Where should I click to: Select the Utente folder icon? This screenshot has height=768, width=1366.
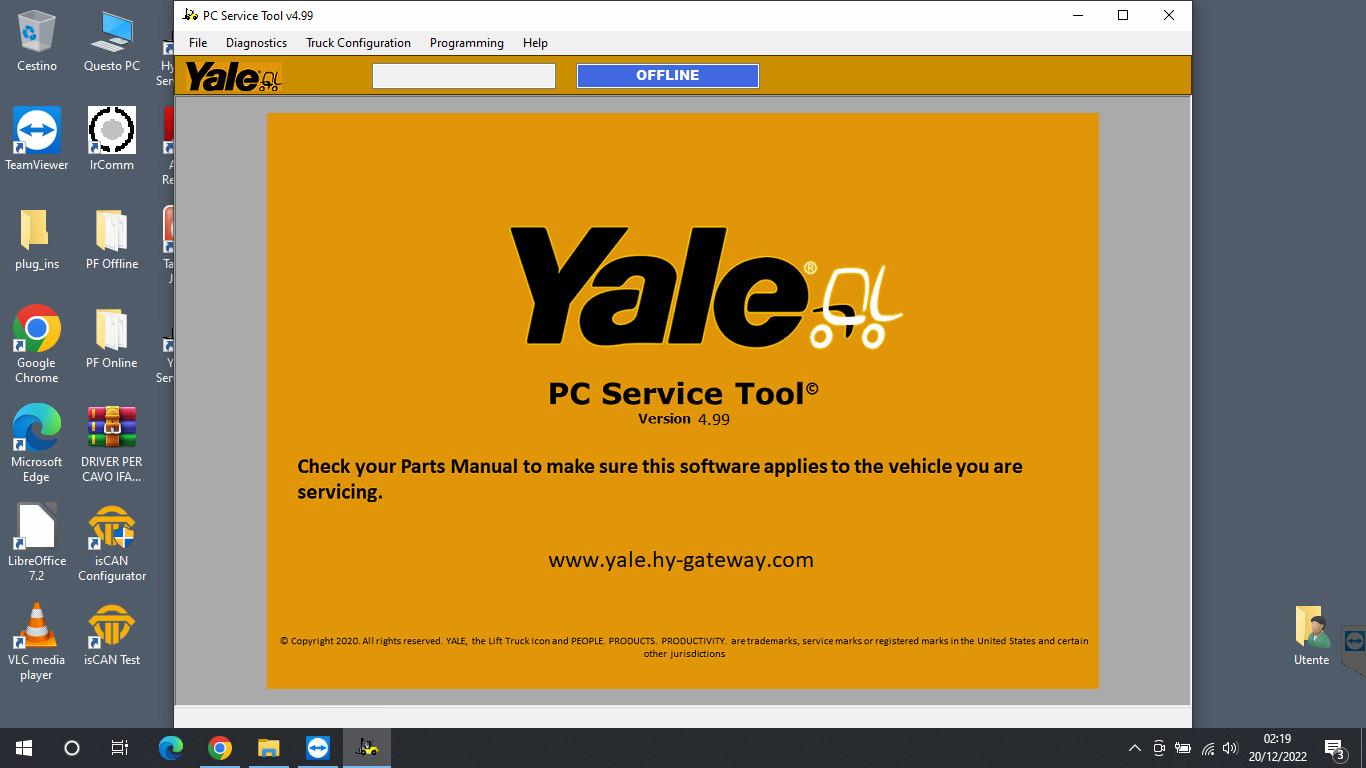(1312, 635)
